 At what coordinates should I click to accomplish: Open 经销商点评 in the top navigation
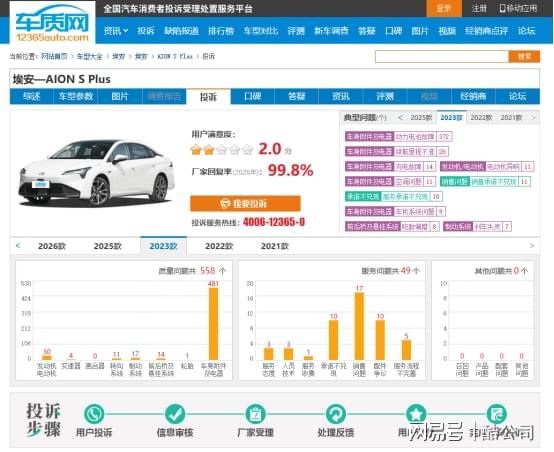click(x=487, y=31)
